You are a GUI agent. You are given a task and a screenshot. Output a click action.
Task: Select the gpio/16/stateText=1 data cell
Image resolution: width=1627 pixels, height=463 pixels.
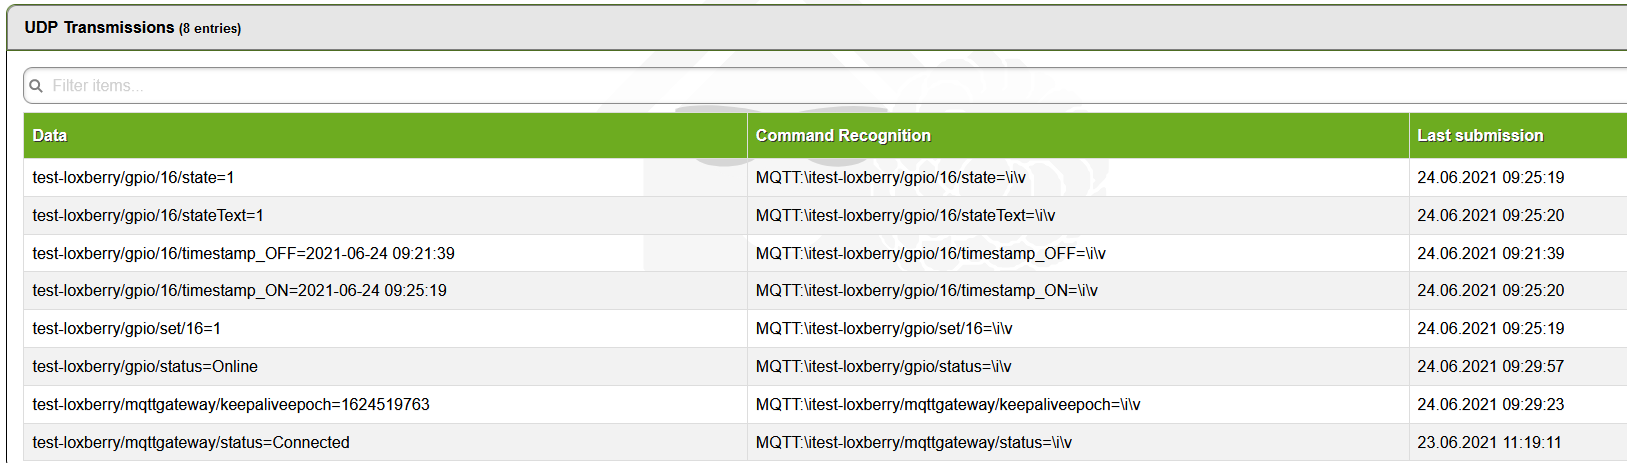point(148,216)
